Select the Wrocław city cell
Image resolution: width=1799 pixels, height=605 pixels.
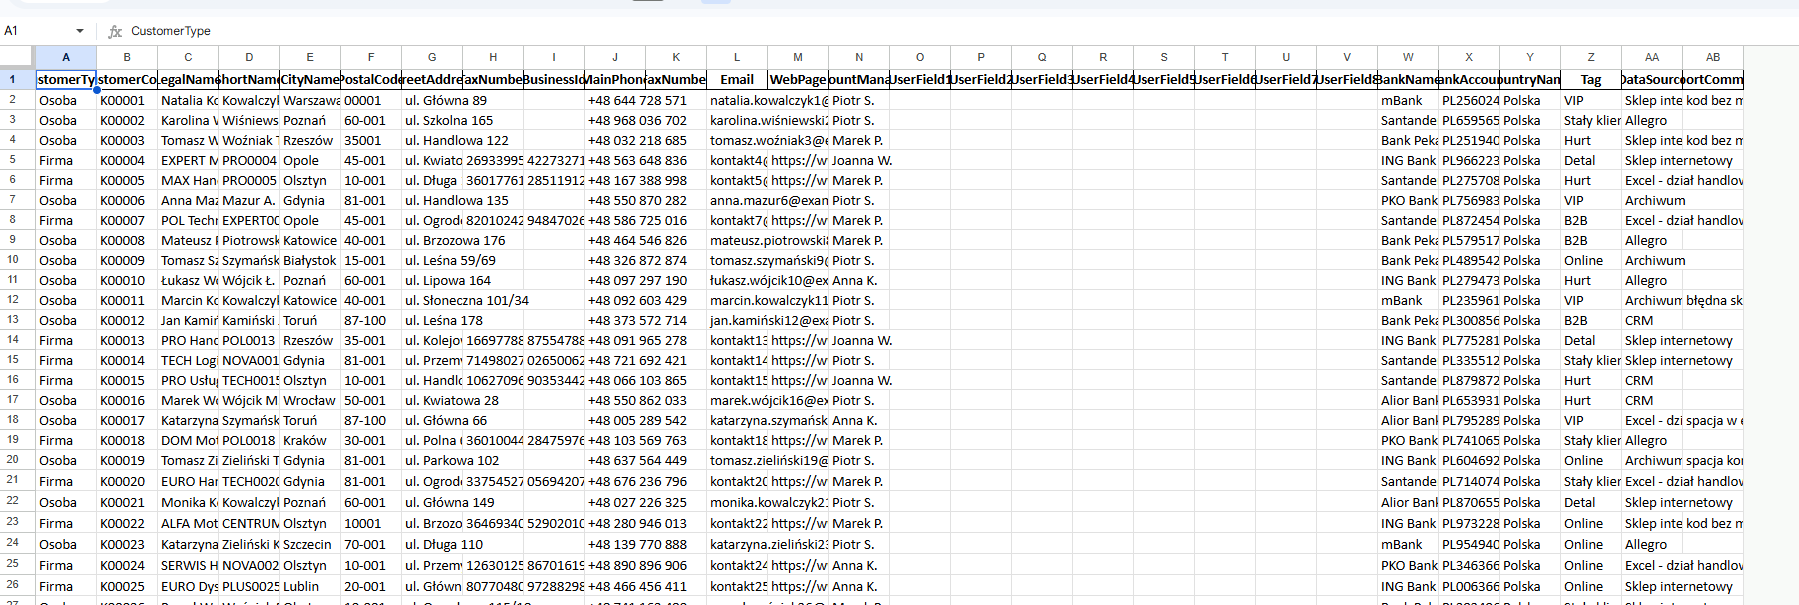(310, 400)
